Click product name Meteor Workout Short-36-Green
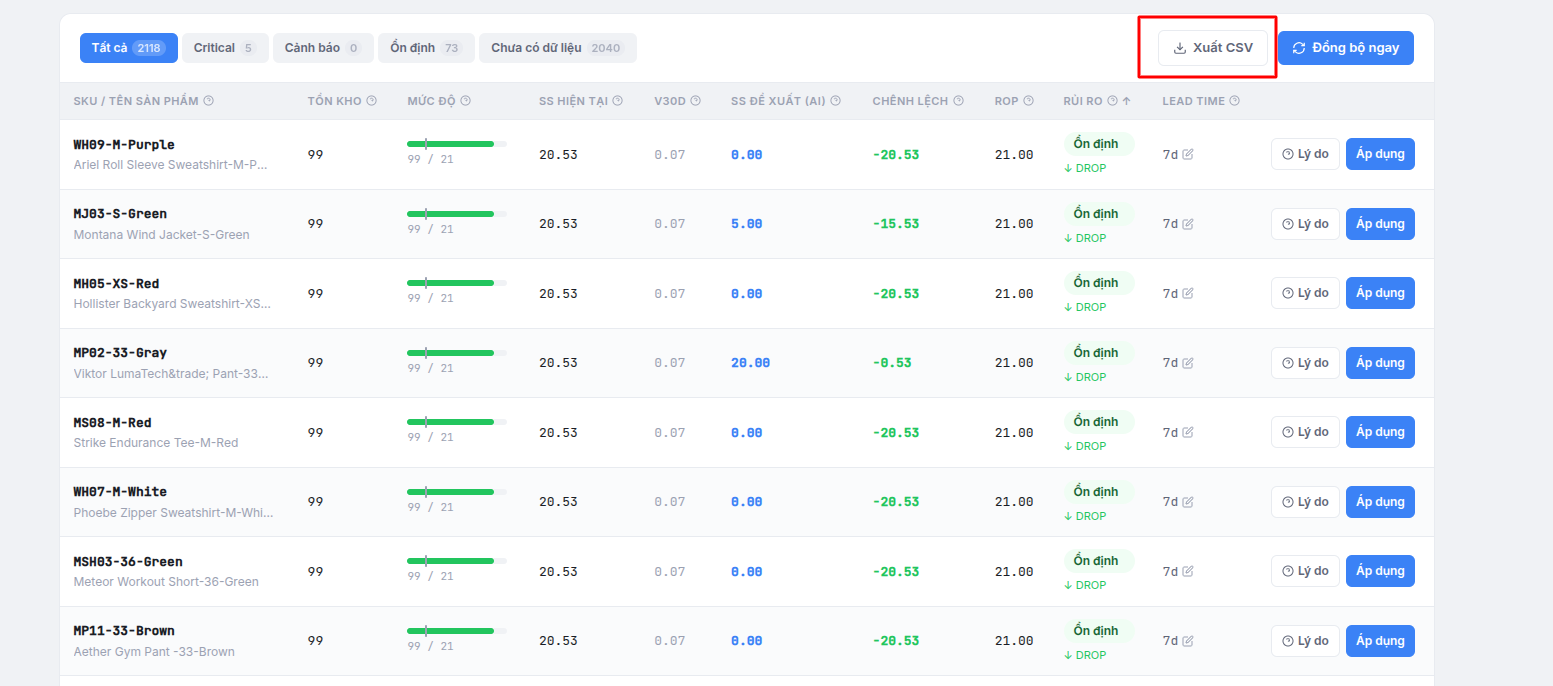 point(166,582)
